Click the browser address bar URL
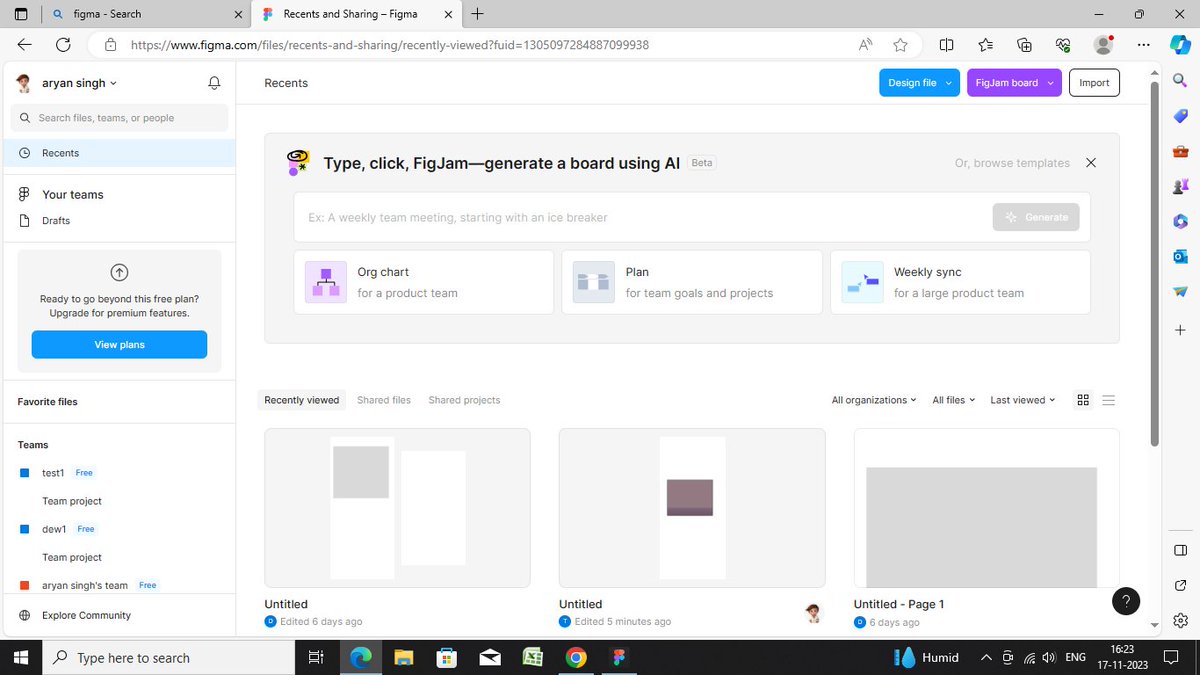The image size is (1200, 675). (390, 45)
